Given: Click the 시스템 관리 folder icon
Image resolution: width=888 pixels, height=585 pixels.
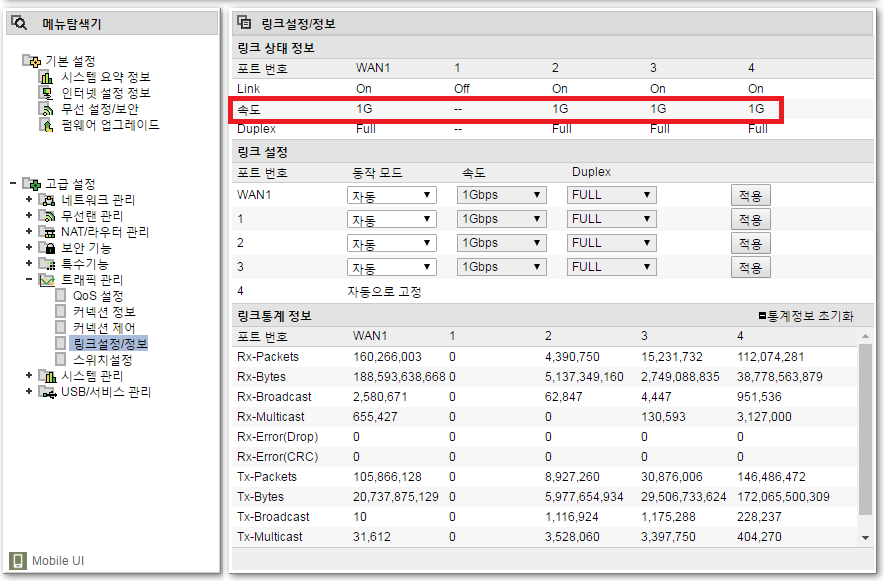Looking at the screenshot, I should [47, 376].
